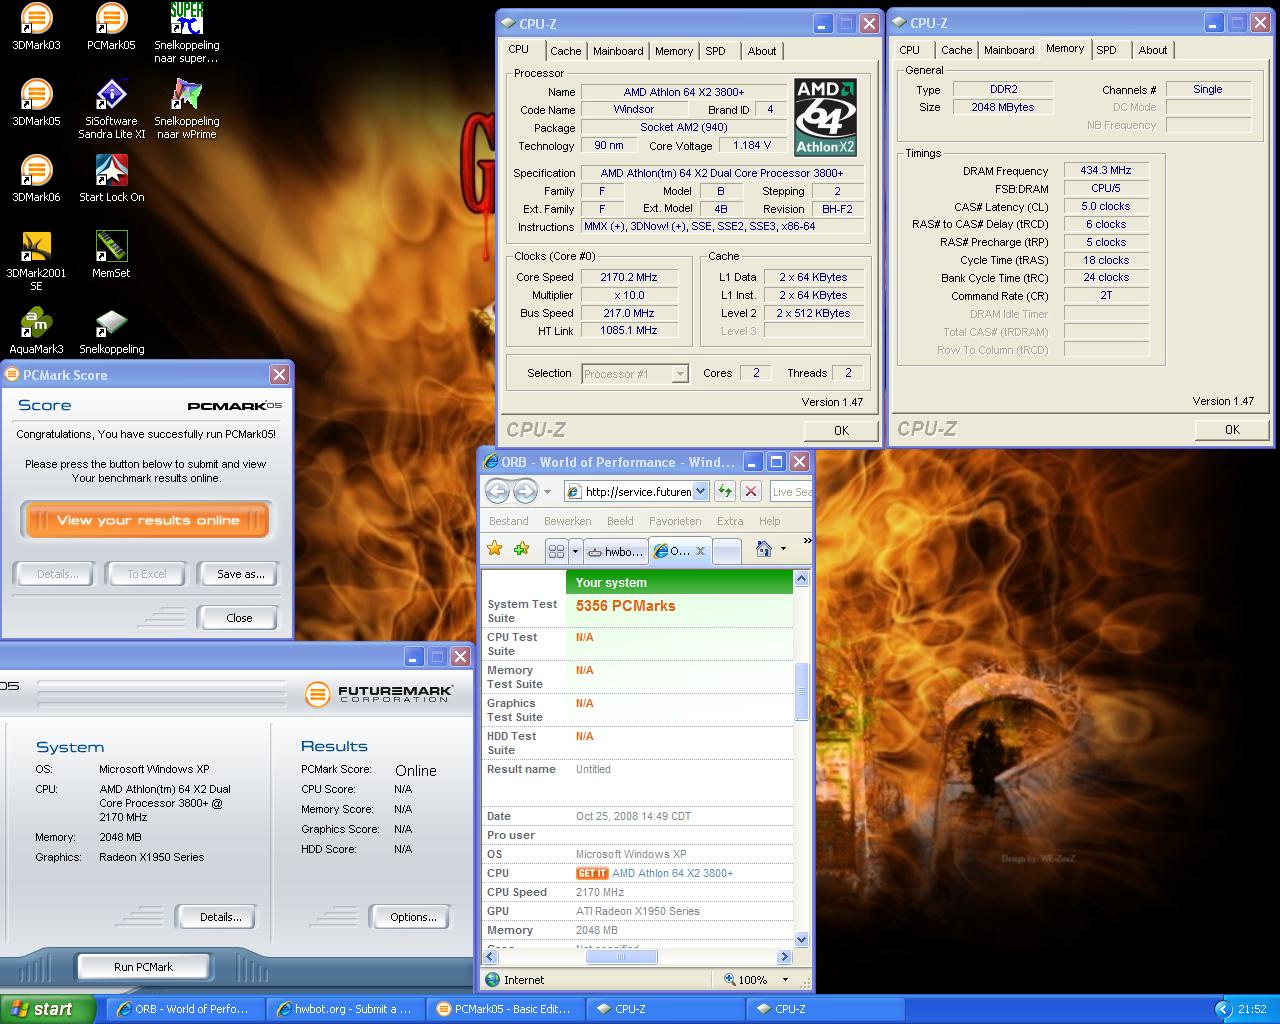Open the 3DMark05 desktop shortcut
This screenshot has width=1280, height=1024.
coord(36,102)
